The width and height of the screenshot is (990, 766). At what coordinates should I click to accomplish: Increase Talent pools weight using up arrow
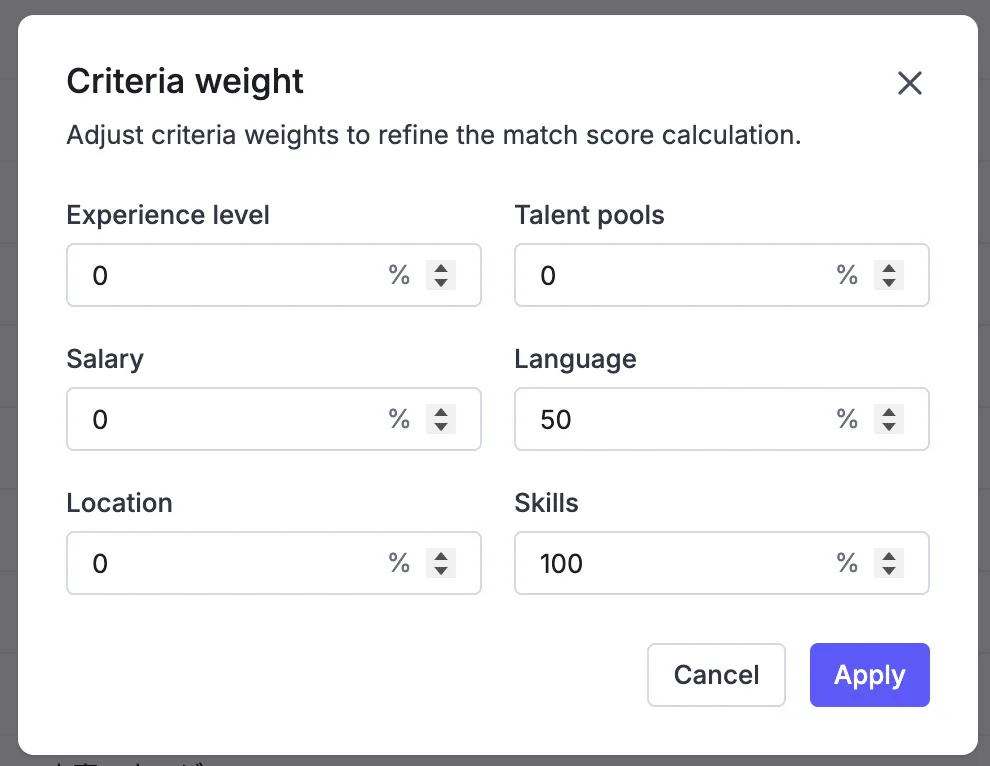[889, 268]
